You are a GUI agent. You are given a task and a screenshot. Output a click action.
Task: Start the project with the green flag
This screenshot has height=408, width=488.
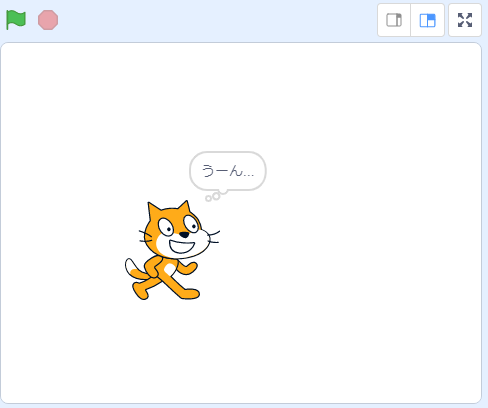pos(16,20)
